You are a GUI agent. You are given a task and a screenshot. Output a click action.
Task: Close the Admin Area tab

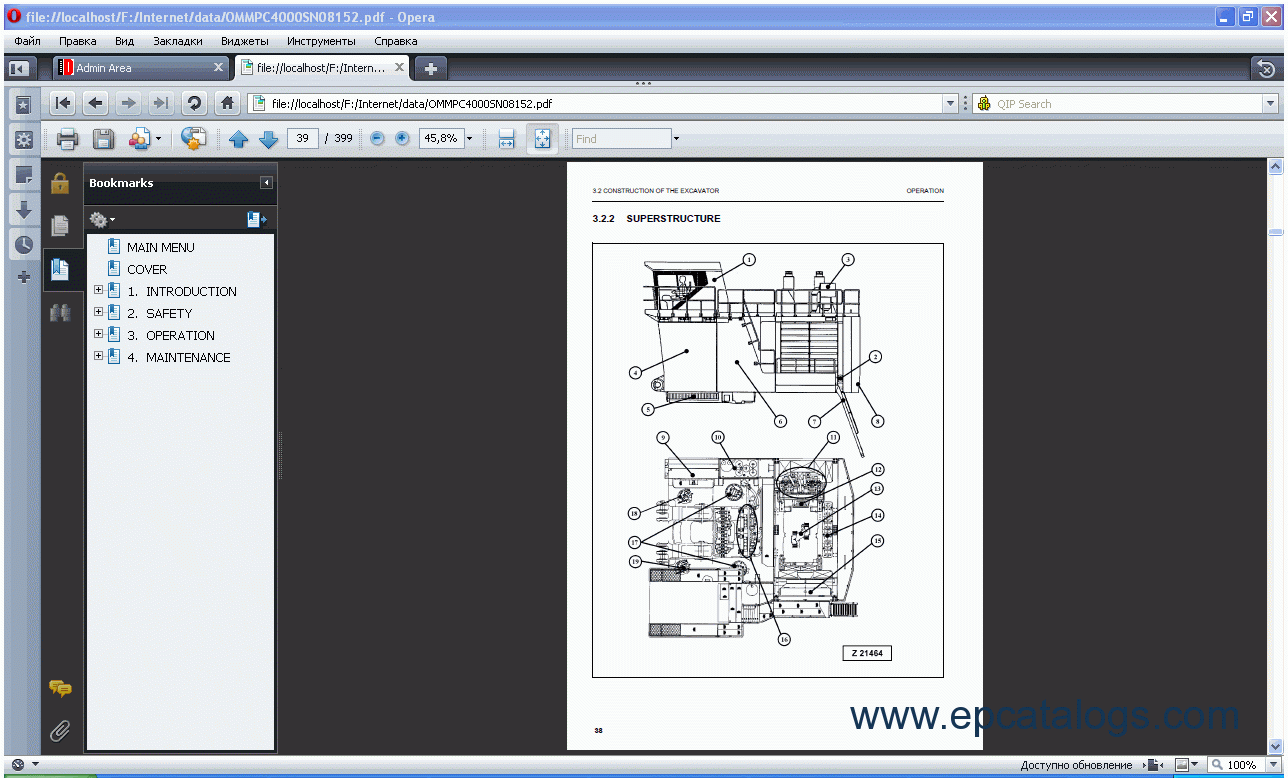[x=219, y=67]
